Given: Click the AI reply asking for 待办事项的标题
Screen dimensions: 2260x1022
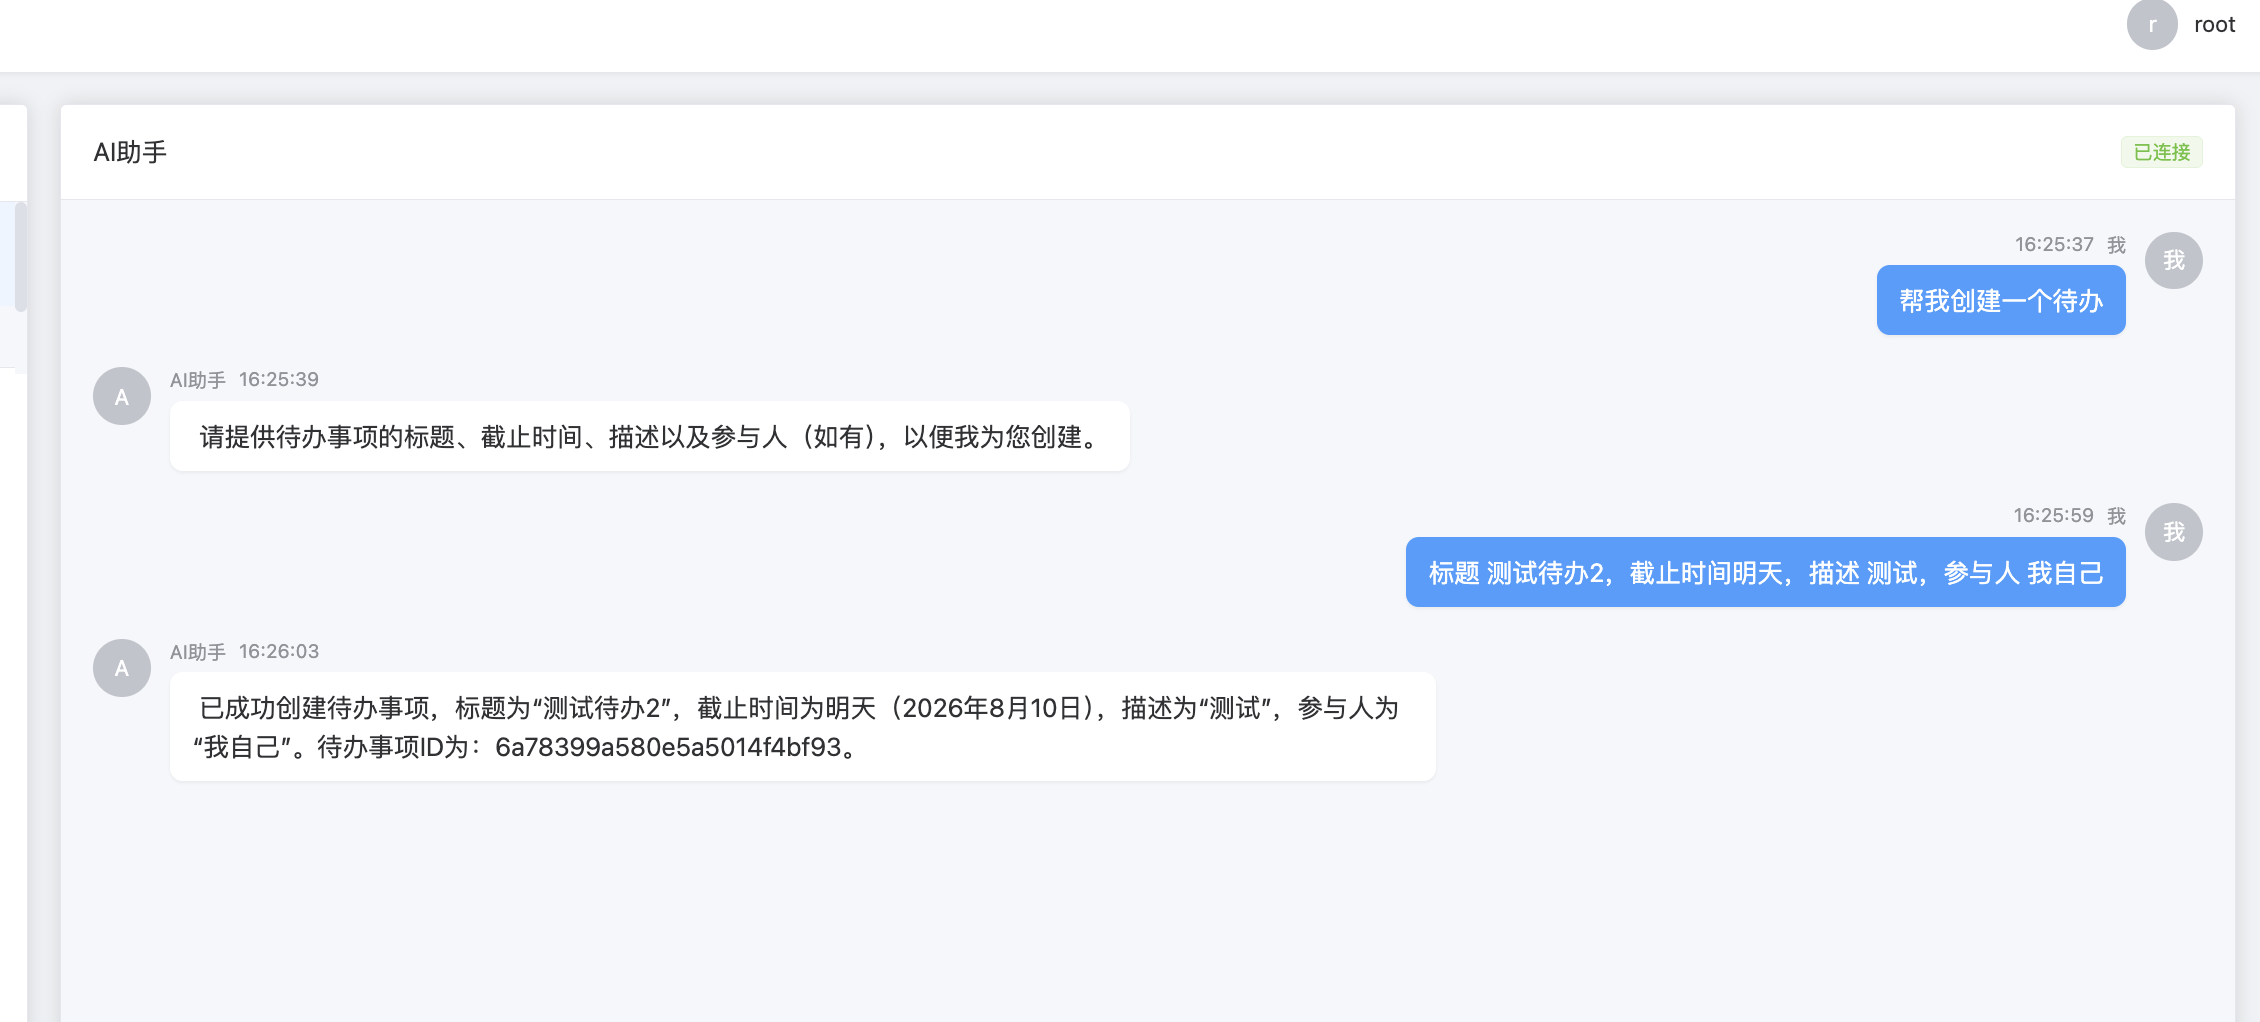Looking at the screenshot, I should click(x=650, y=436).
